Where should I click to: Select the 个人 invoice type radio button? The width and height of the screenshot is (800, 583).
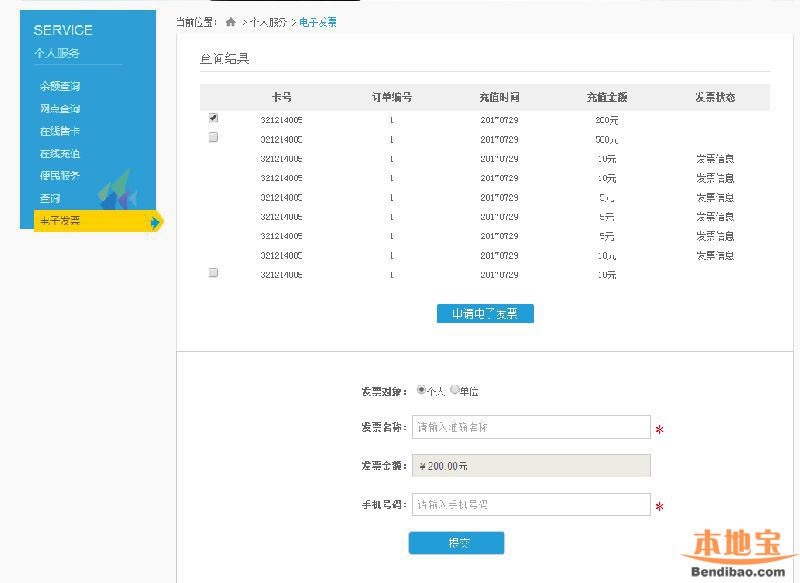tap(423, 390)
